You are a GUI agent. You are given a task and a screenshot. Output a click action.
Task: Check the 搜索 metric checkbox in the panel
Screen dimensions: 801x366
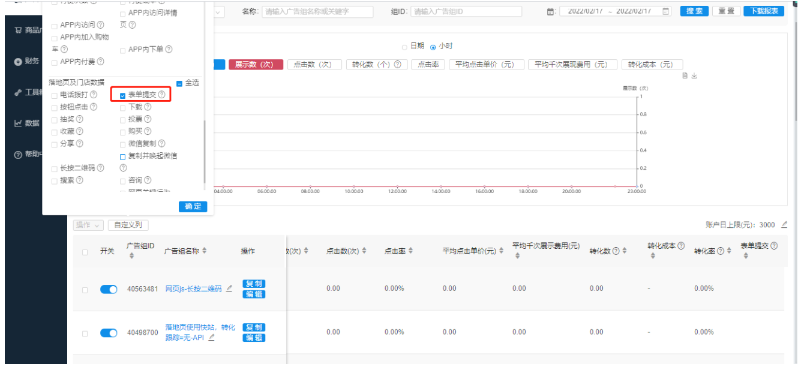coord(55,180)
